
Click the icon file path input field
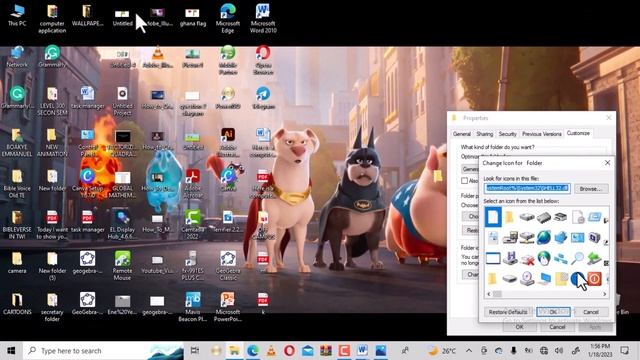pyautogui.click(x=527, y=188)
